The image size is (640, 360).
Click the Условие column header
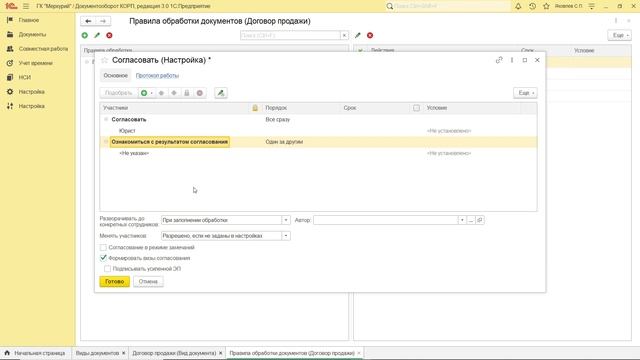click(x=437, y=108)
